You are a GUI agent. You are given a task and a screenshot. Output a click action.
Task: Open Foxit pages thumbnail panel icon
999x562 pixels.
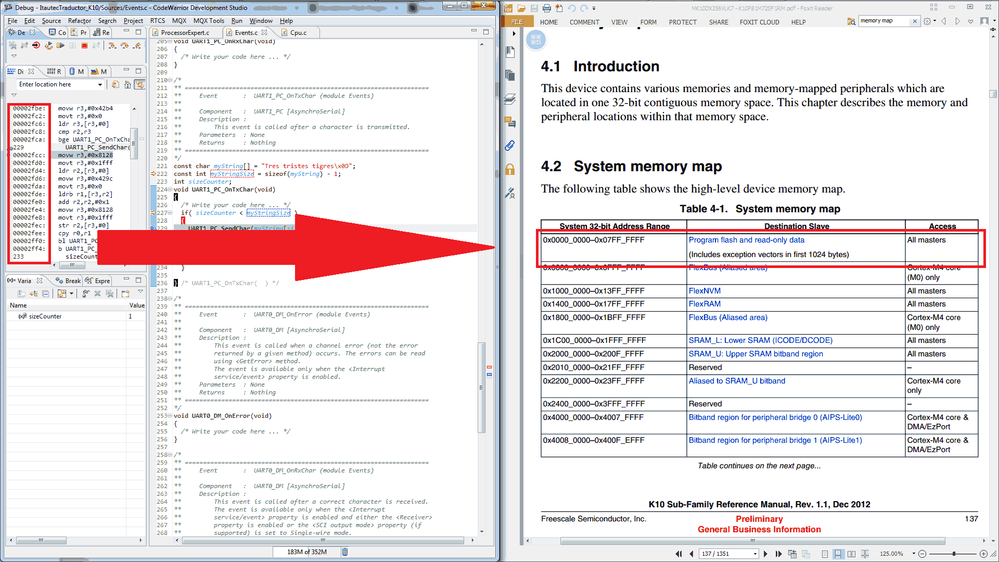(x=510, y=75)
